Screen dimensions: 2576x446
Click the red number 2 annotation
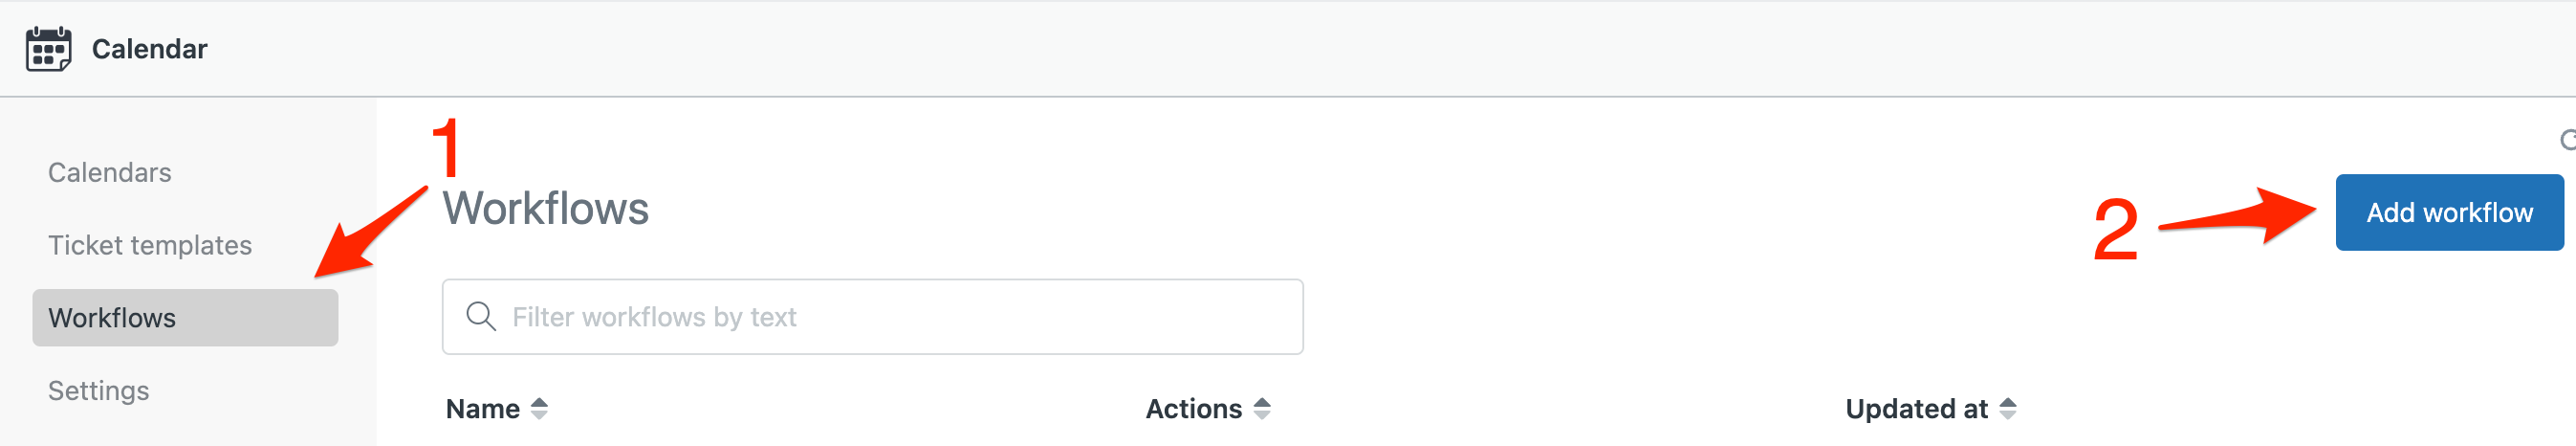2116,230
